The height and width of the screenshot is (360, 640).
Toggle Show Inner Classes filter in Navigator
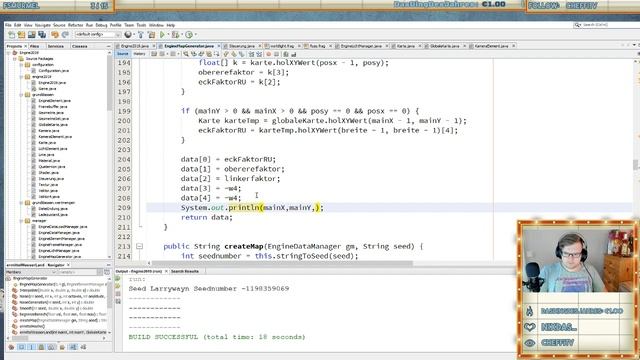click(x=51, y=347)
